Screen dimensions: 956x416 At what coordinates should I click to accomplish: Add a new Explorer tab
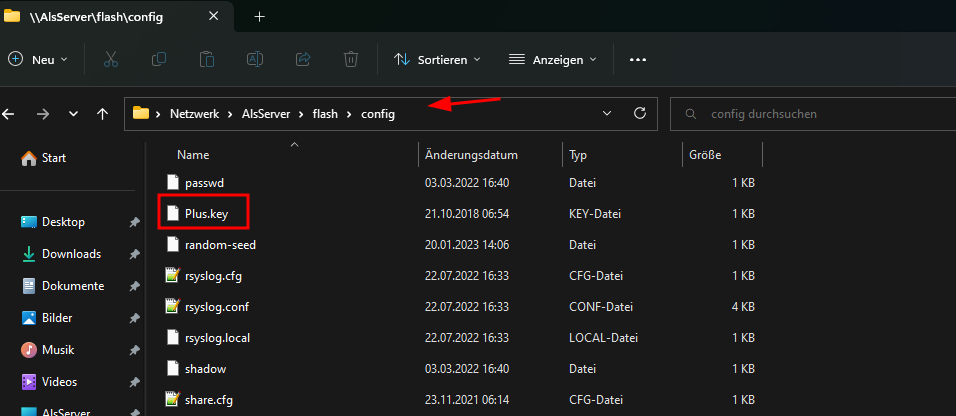click(x=259, y=16)
